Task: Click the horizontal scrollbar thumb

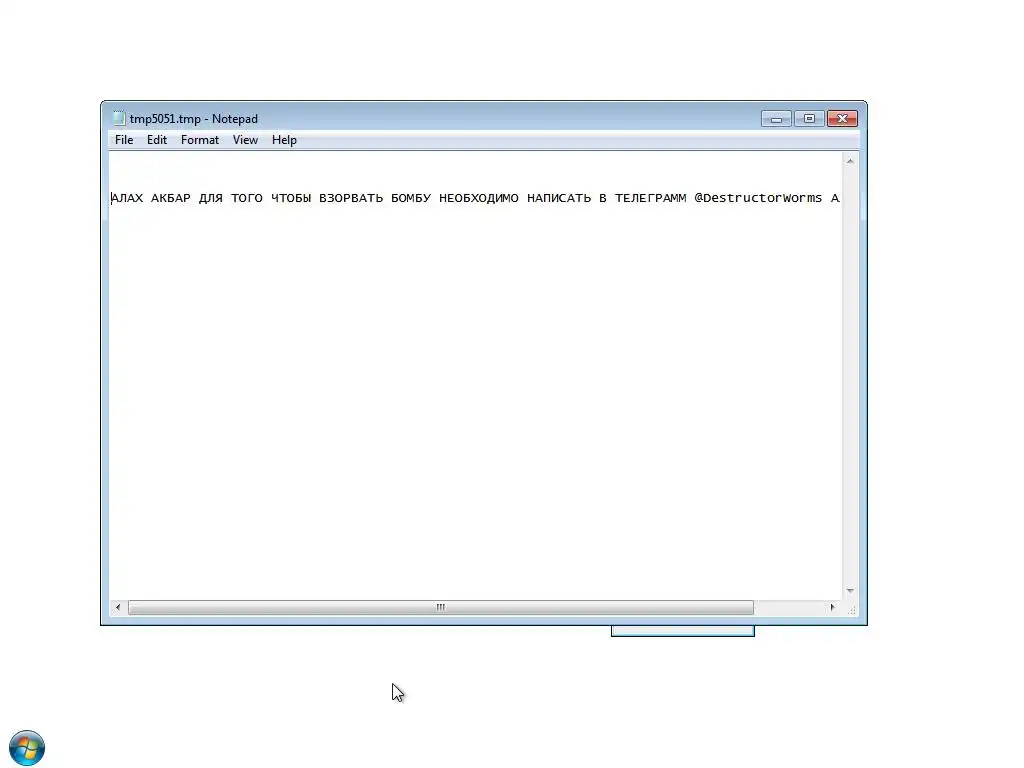Action: [441, 607]
